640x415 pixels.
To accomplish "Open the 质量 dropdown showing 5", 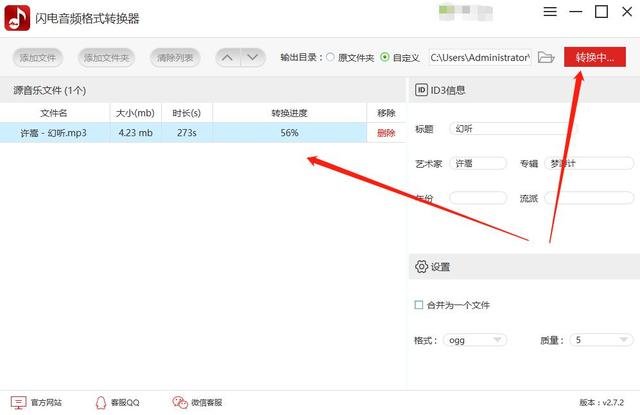I will pos(602,340).
